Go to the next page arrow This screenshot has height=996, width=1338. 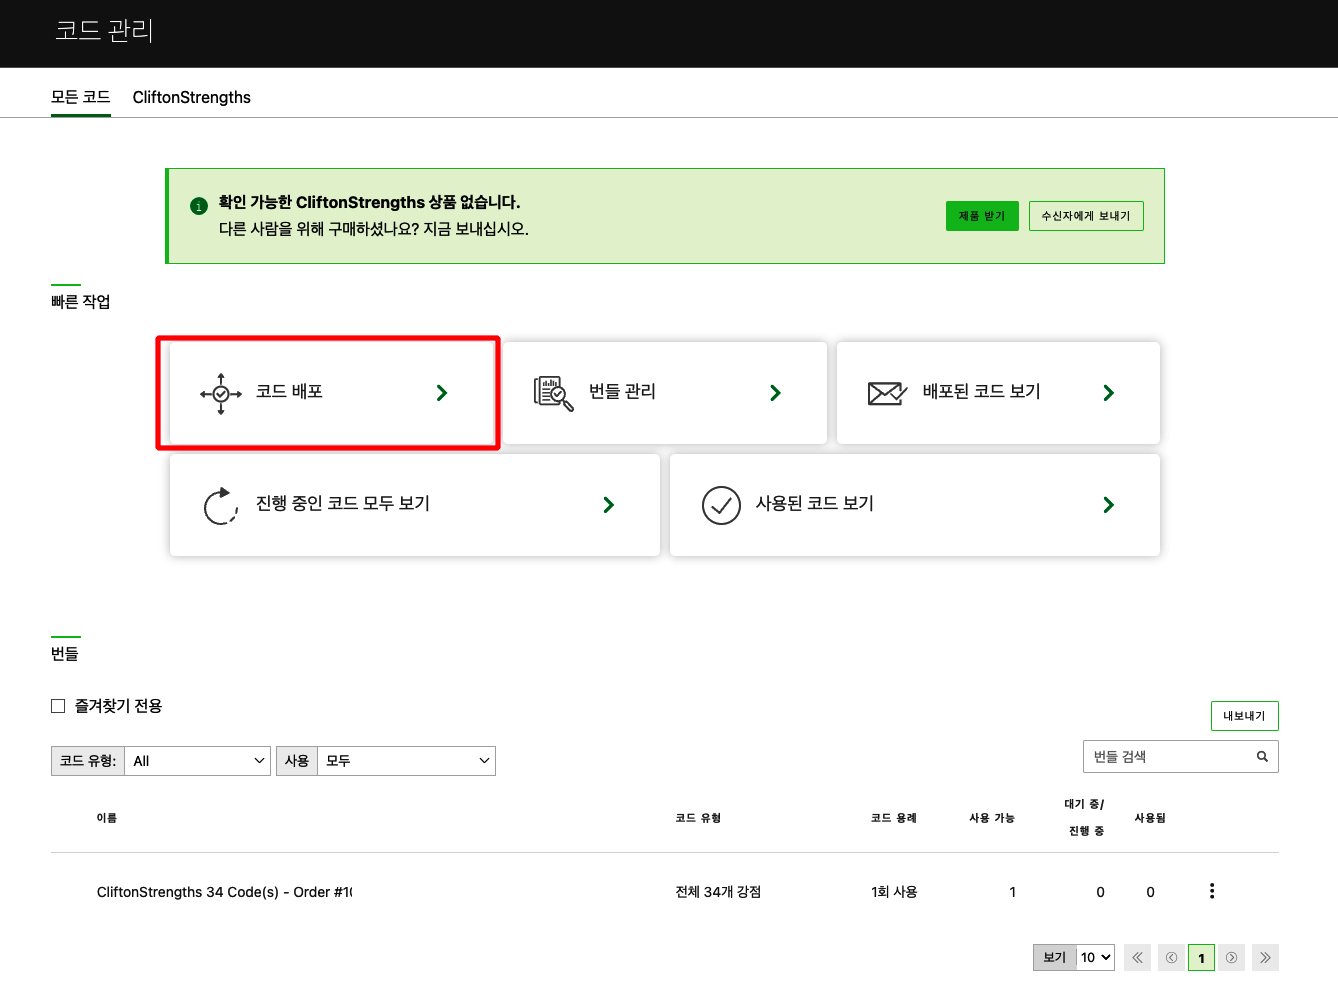pos(1231,958)
